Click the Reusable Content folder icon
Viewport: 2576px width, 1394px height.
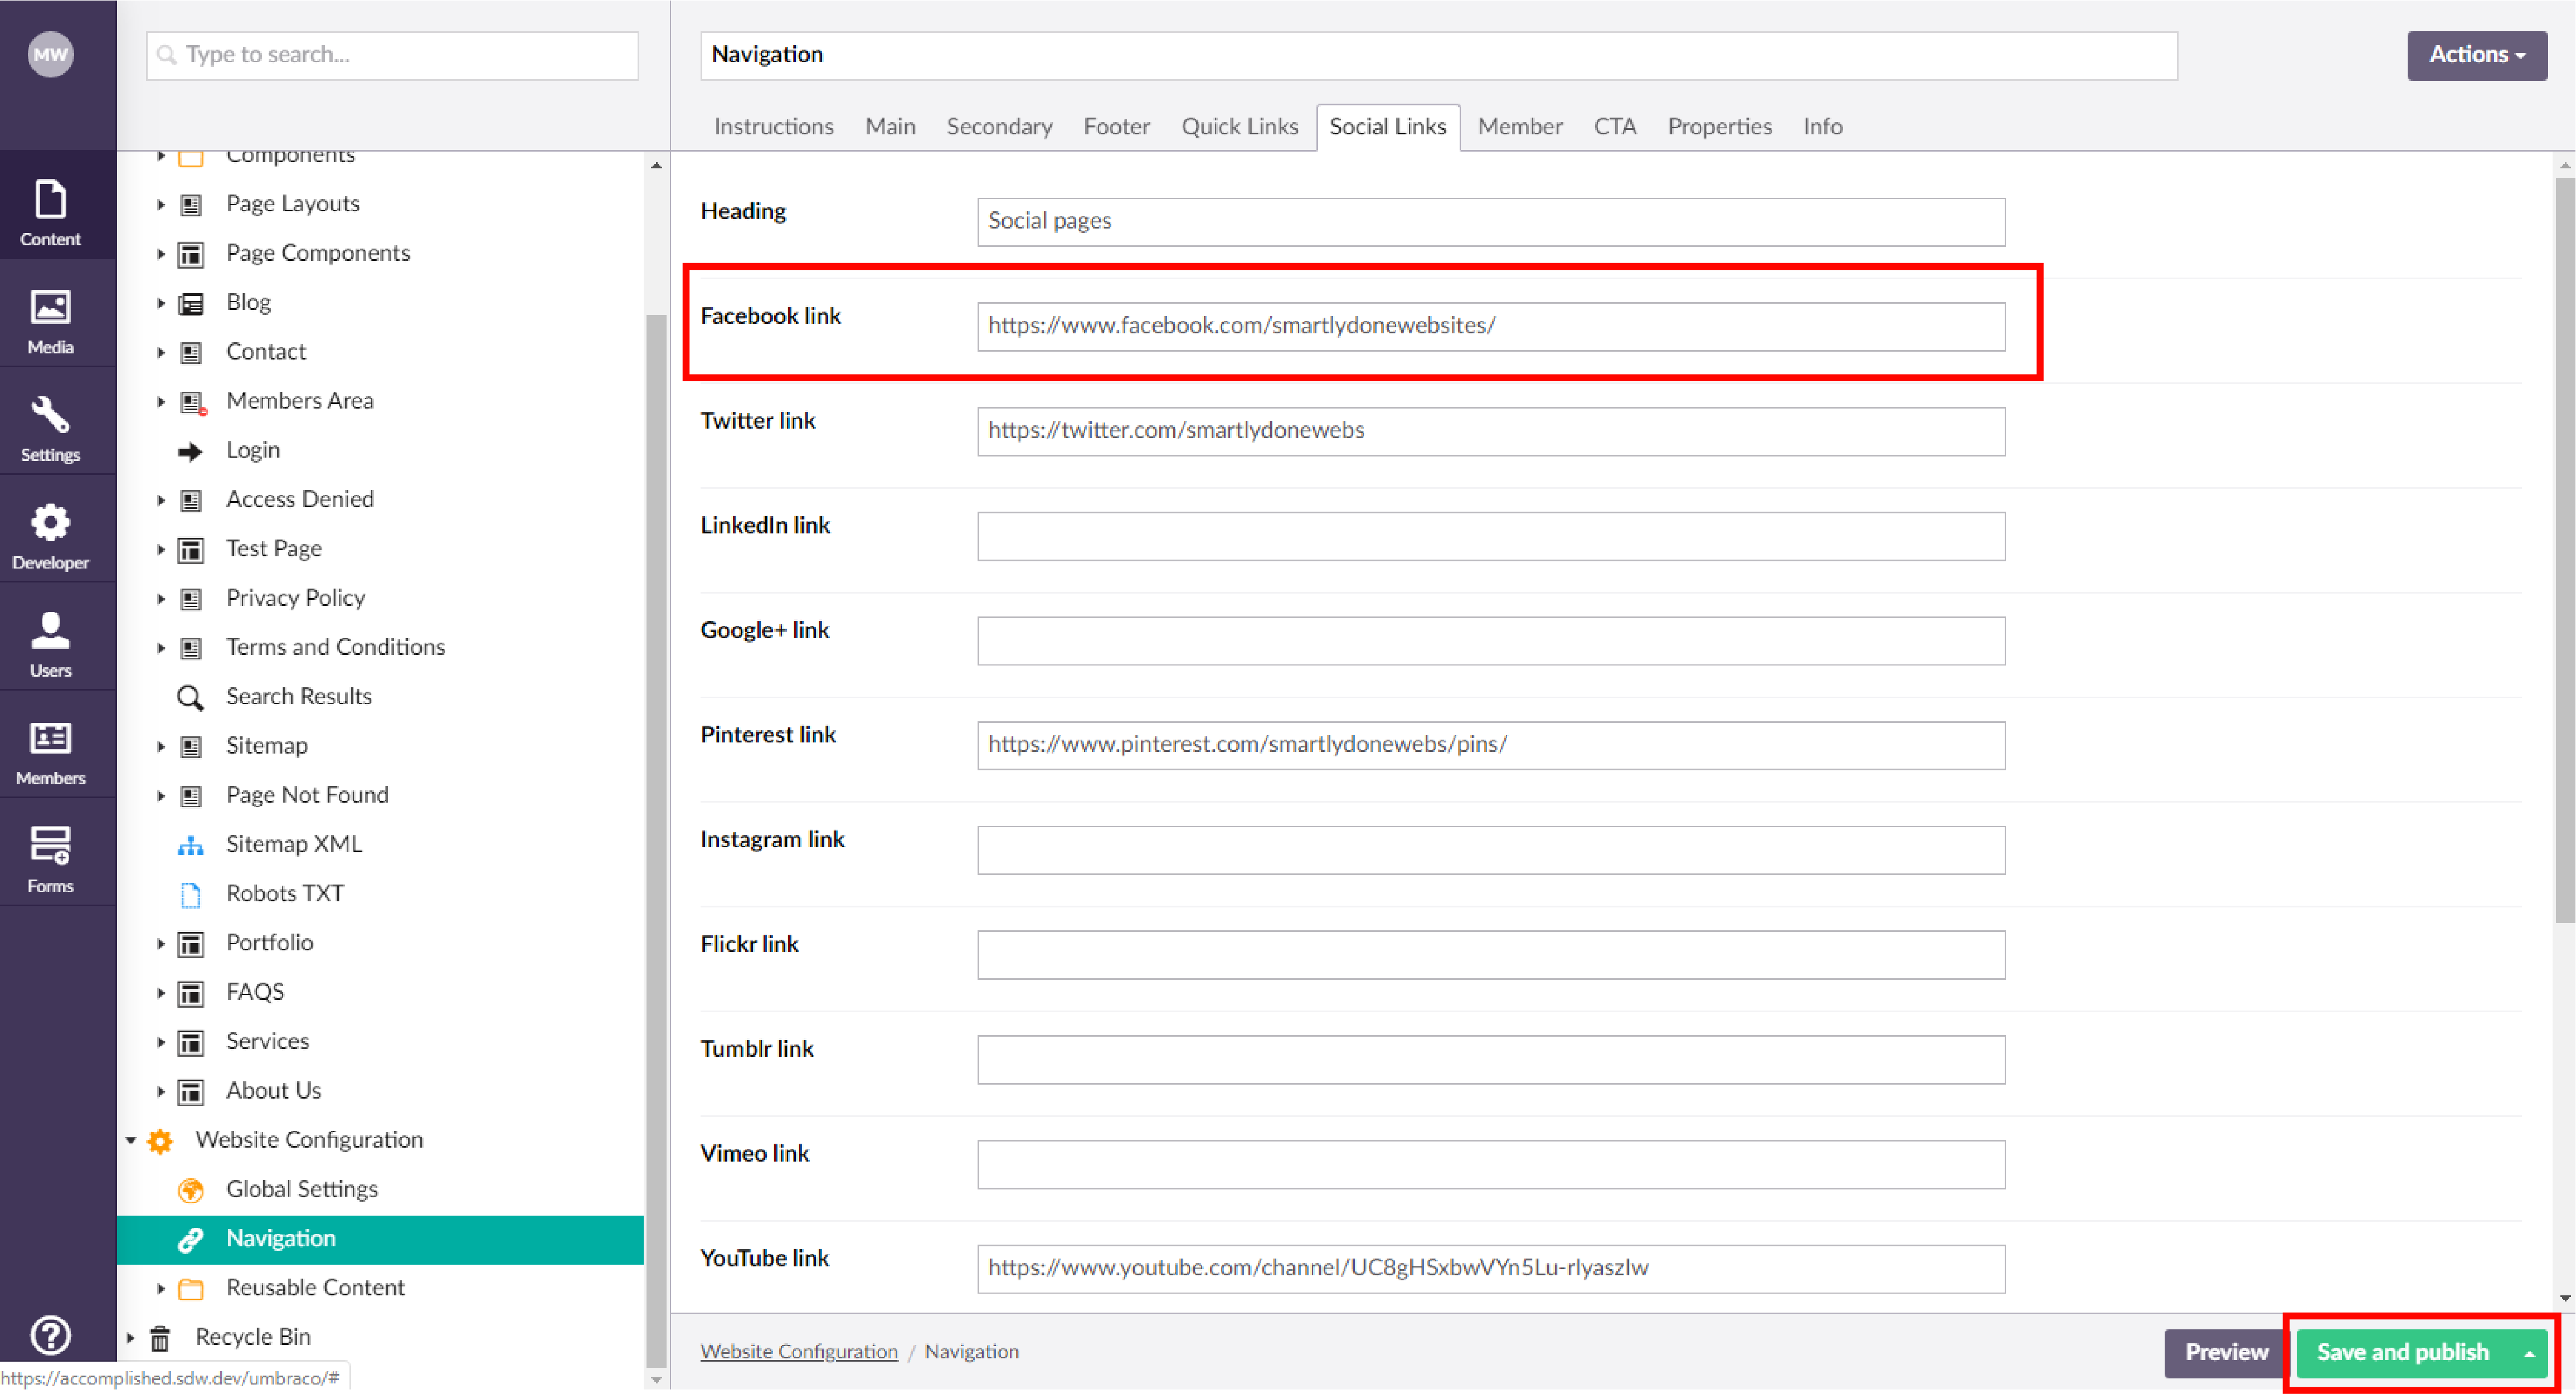pyautogui.click(x=190, y=1289)
